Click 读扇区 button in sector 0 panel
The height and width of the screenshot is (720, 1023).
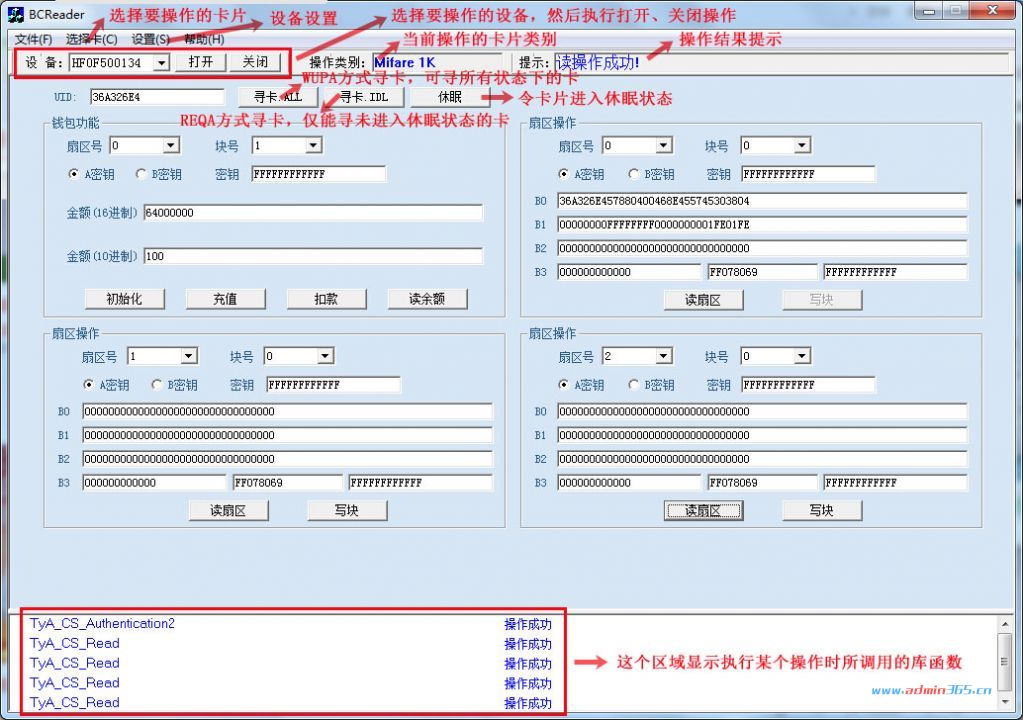(703, 299)
